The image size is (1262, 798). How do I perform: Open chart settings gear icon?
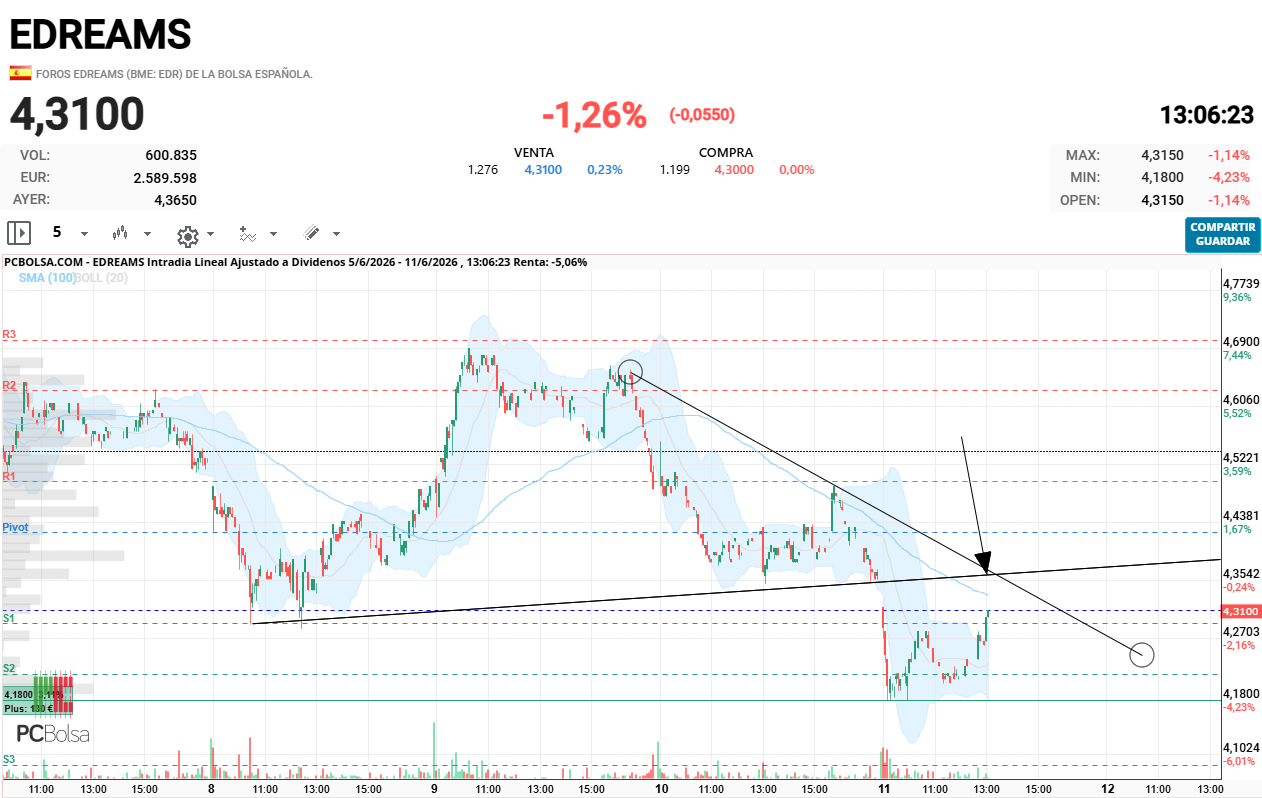(187, 236)
